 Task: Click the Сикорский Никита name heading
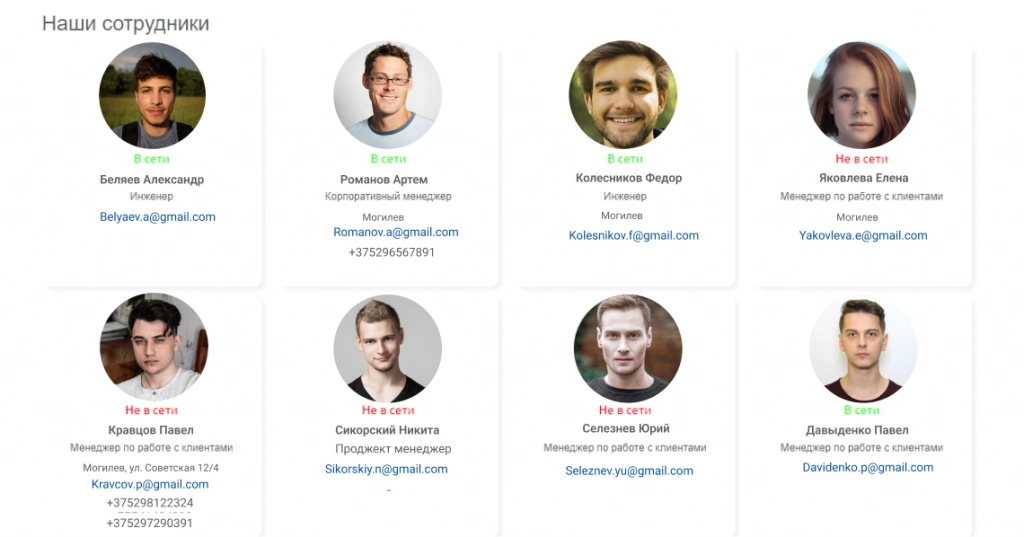(x=387, y=430)
